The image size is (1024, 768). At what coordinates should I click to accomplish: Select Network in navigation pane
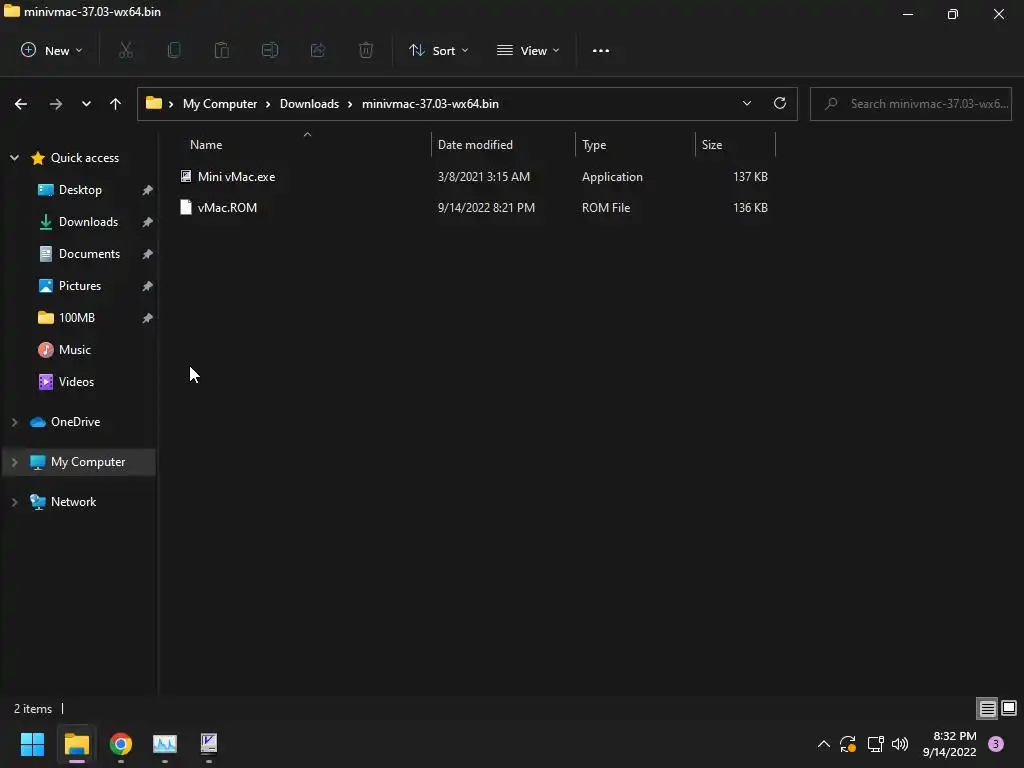73,502
